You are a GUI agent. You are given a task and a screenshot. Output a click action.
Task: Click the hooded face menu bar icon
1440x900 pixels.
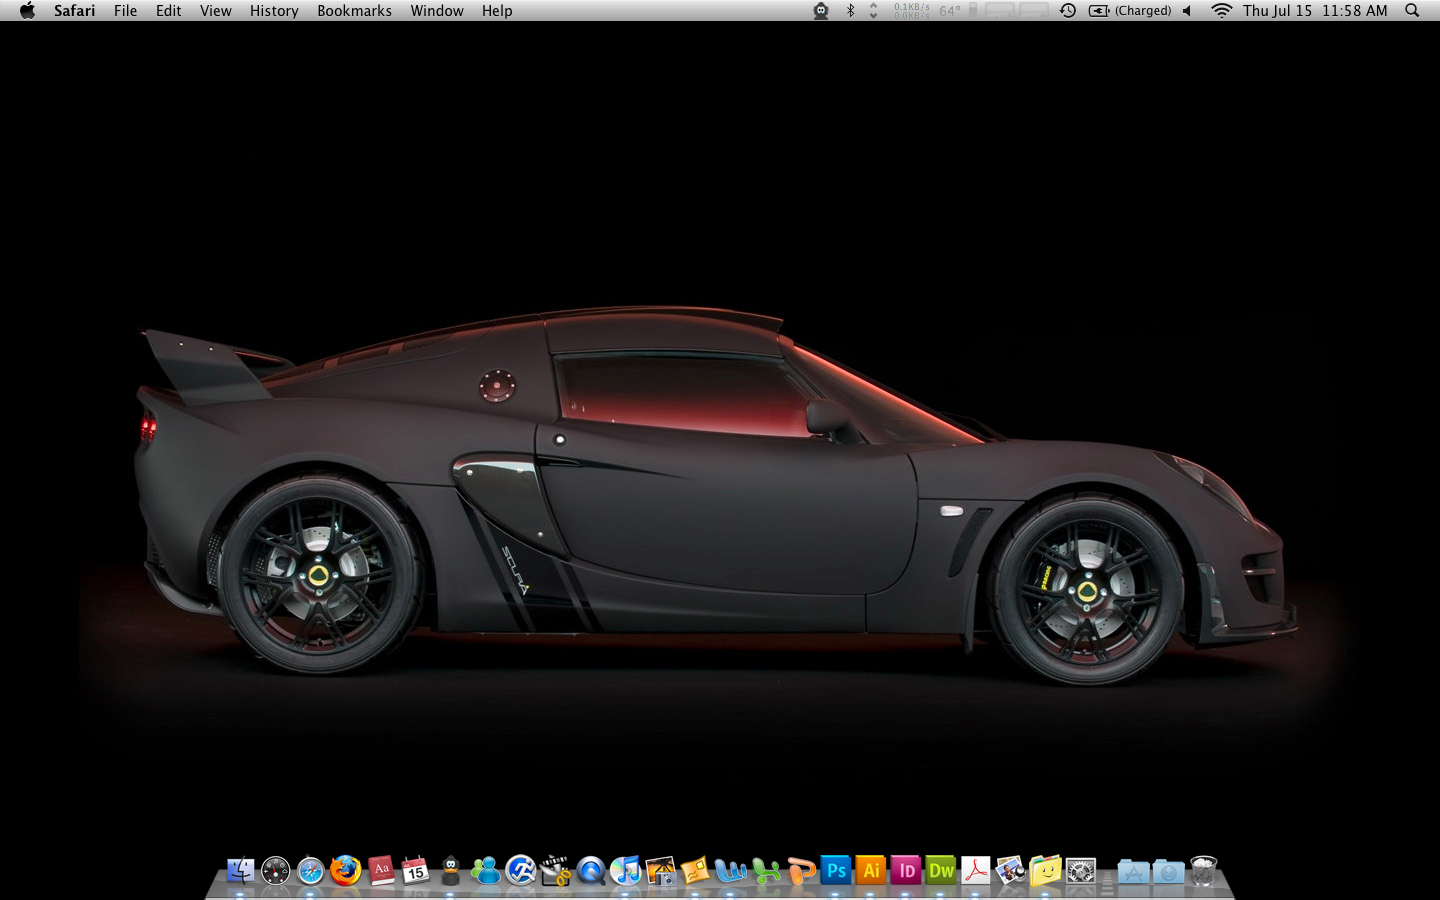pyautogui.click(x=821, y=11)
